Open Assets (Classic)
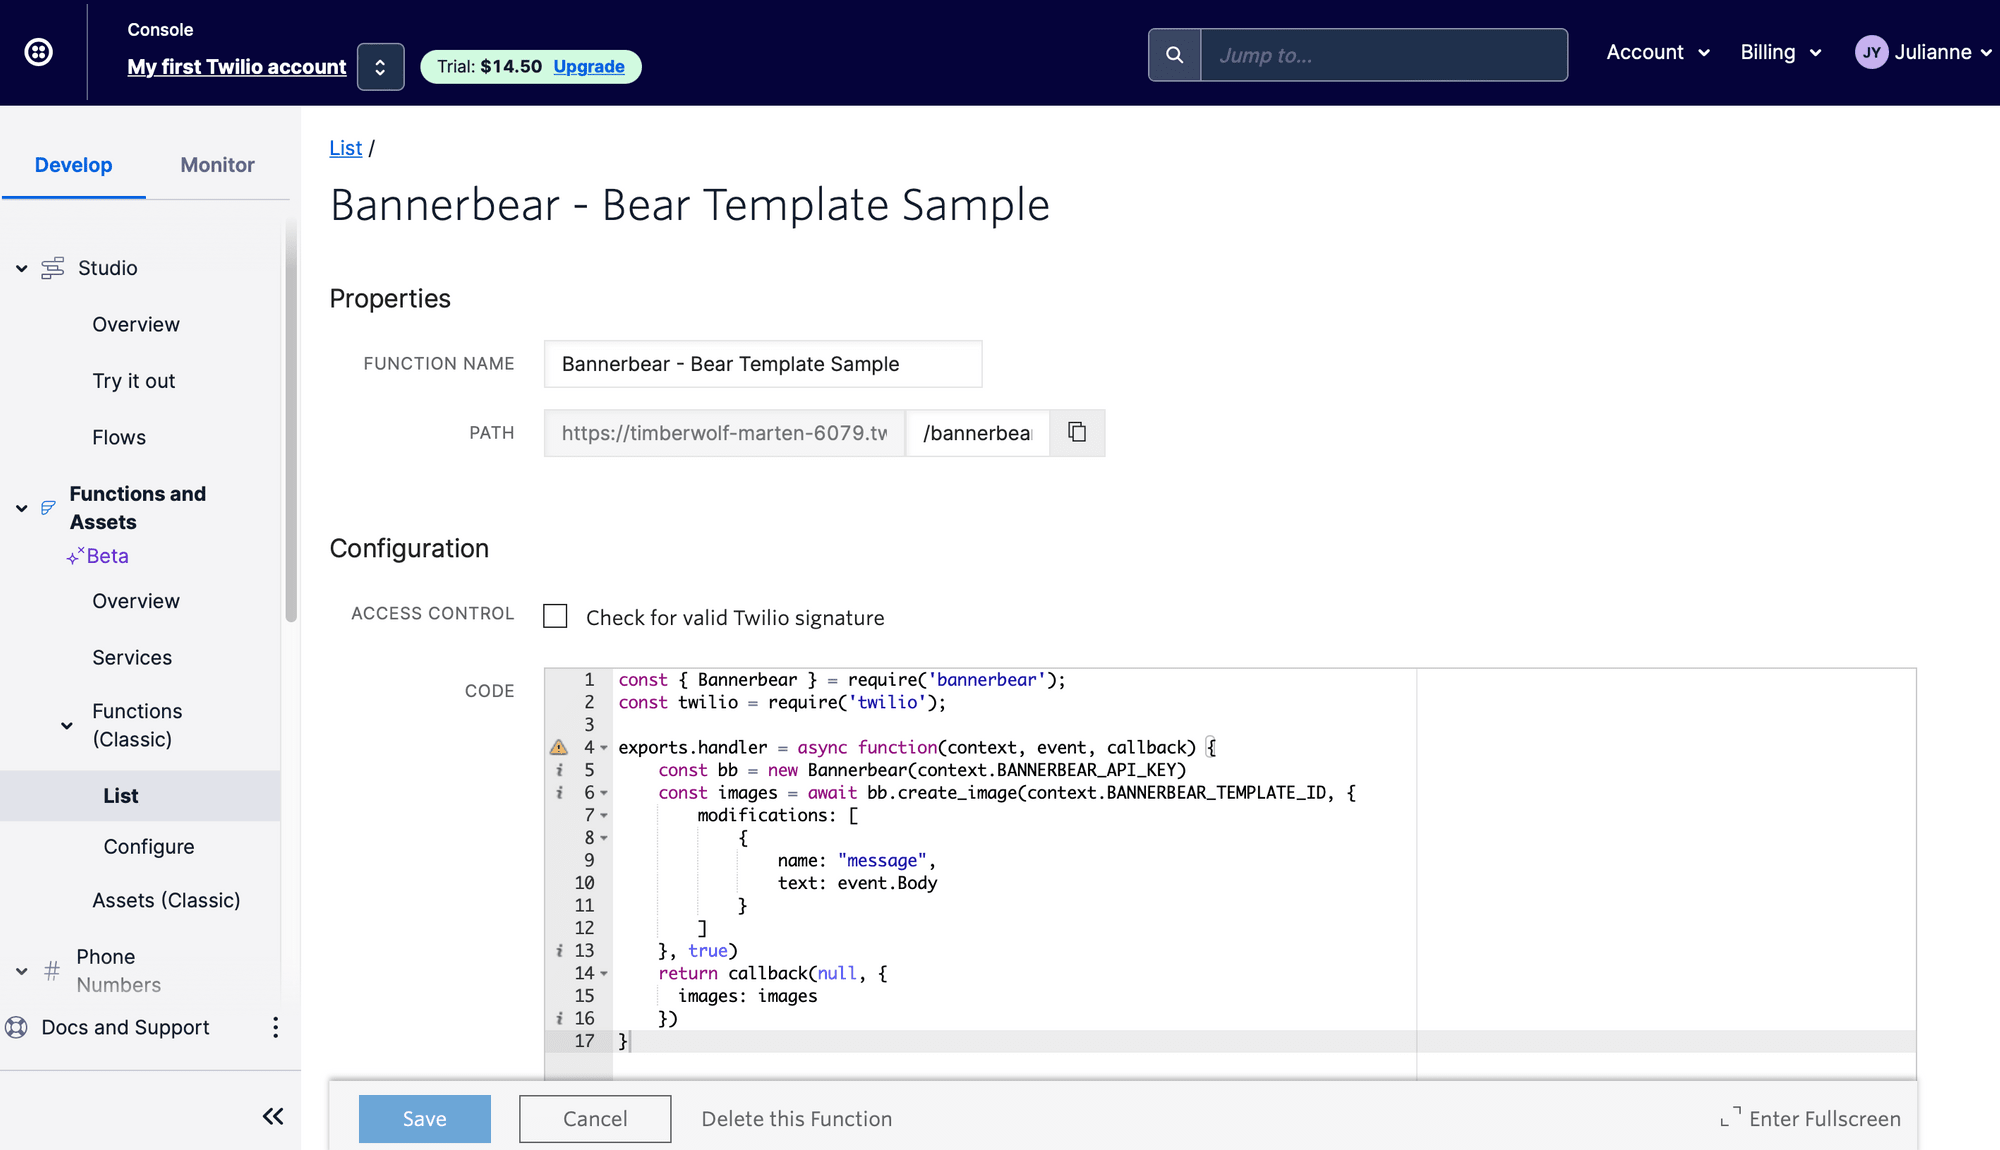 166,900
